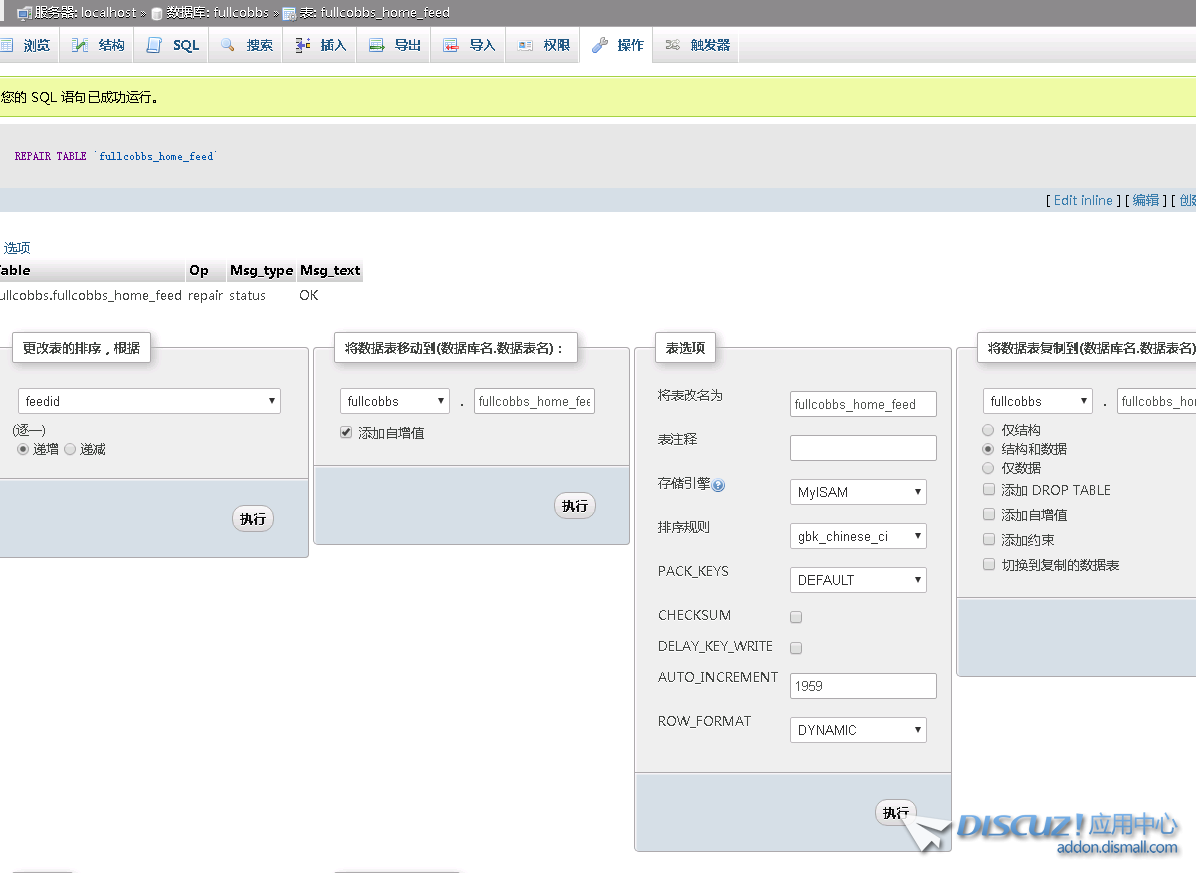Open the MyISAM storage engine dropdown
1196x873 pixels.
858,492
